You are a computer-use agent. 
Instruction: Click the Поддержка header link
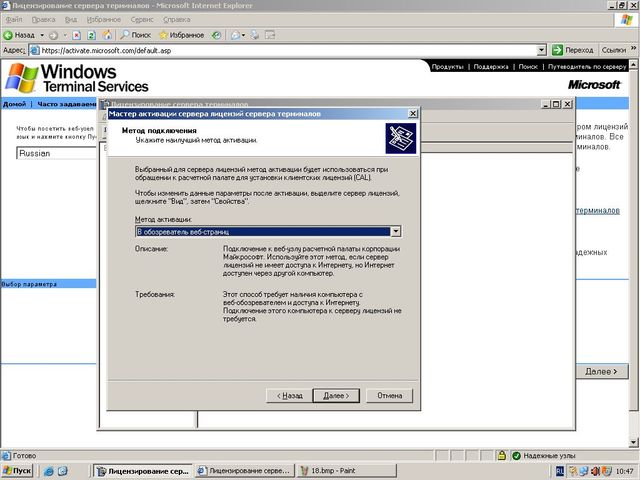pyautogui.click(x=491, y=67)
